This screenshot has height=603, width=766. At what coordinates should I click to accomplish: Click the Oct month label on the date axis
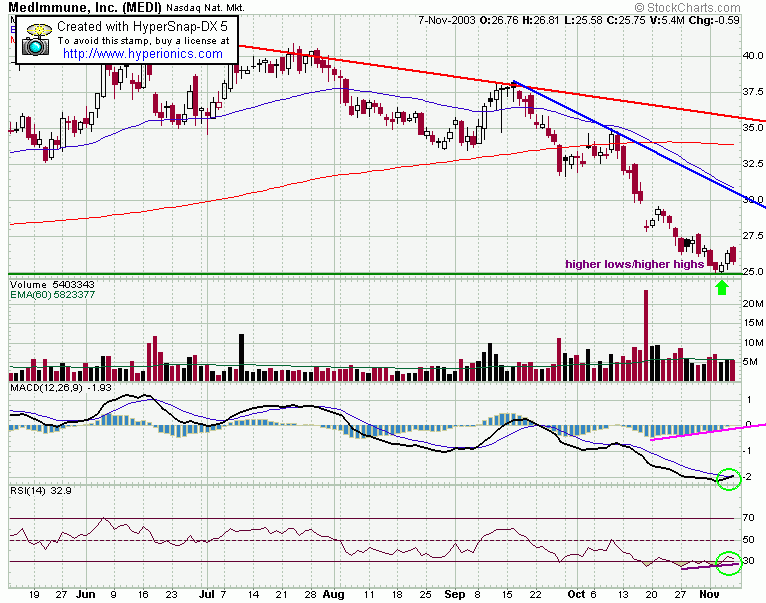pos(576,594)
